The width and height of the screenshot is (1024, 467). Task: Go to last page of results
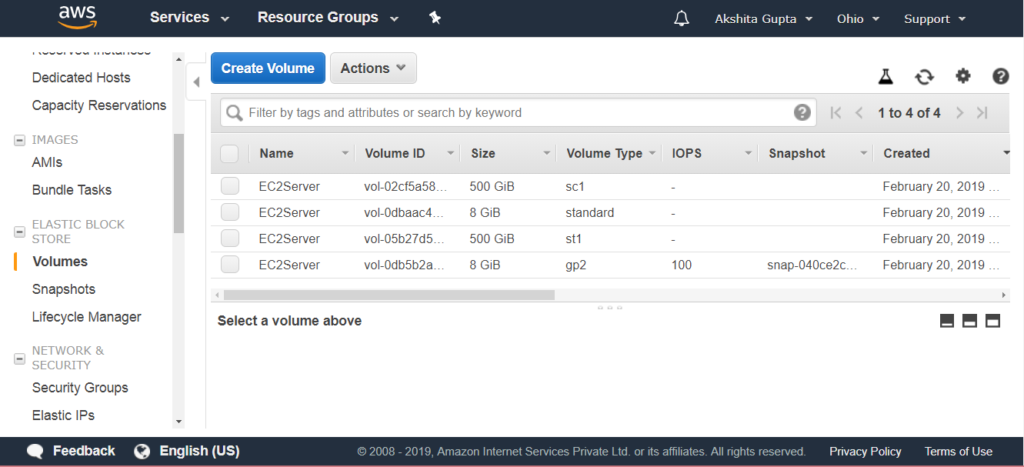click(982, 113)
